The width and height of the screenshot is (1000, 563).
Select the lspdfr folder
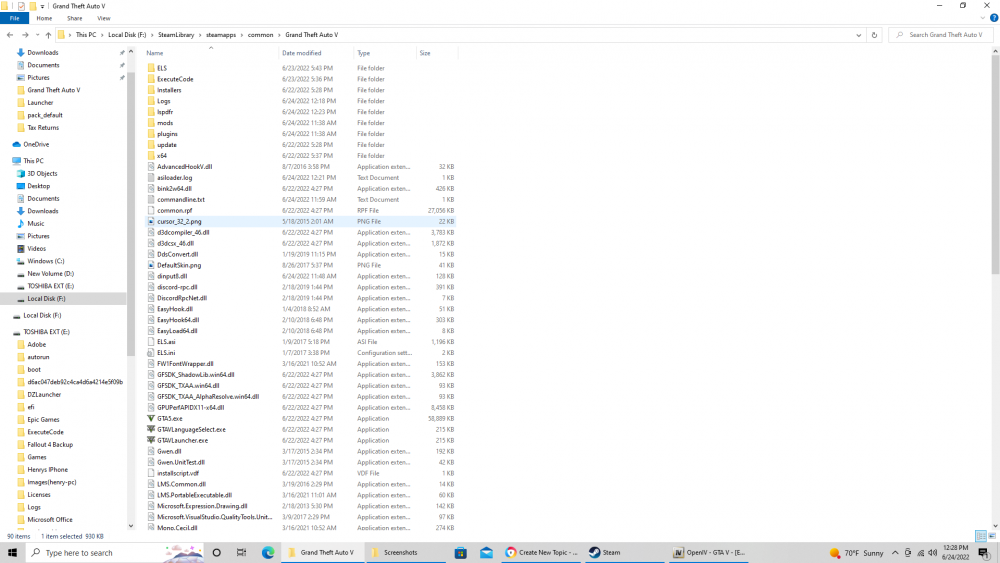point(165,112)
